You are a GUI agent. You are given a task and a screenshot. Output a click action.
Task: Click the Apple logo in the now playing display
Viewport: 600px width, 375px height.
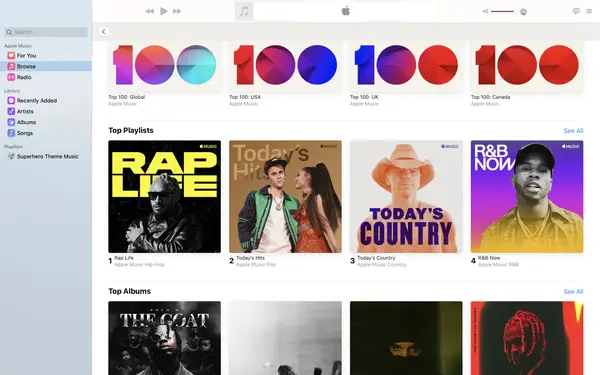(x=346, y=11)
